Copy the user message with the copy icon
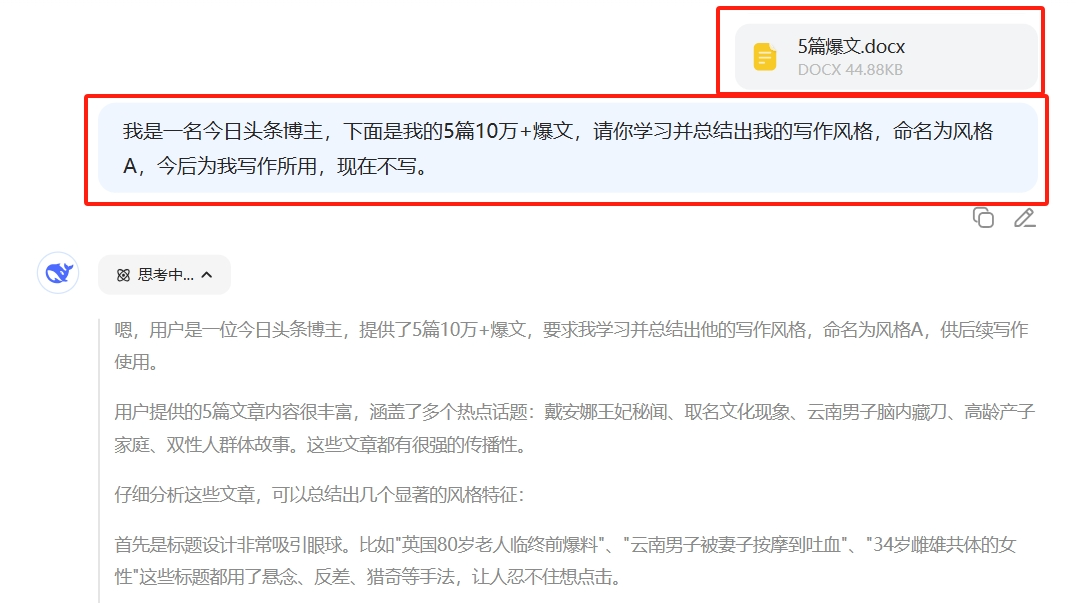 983,217
